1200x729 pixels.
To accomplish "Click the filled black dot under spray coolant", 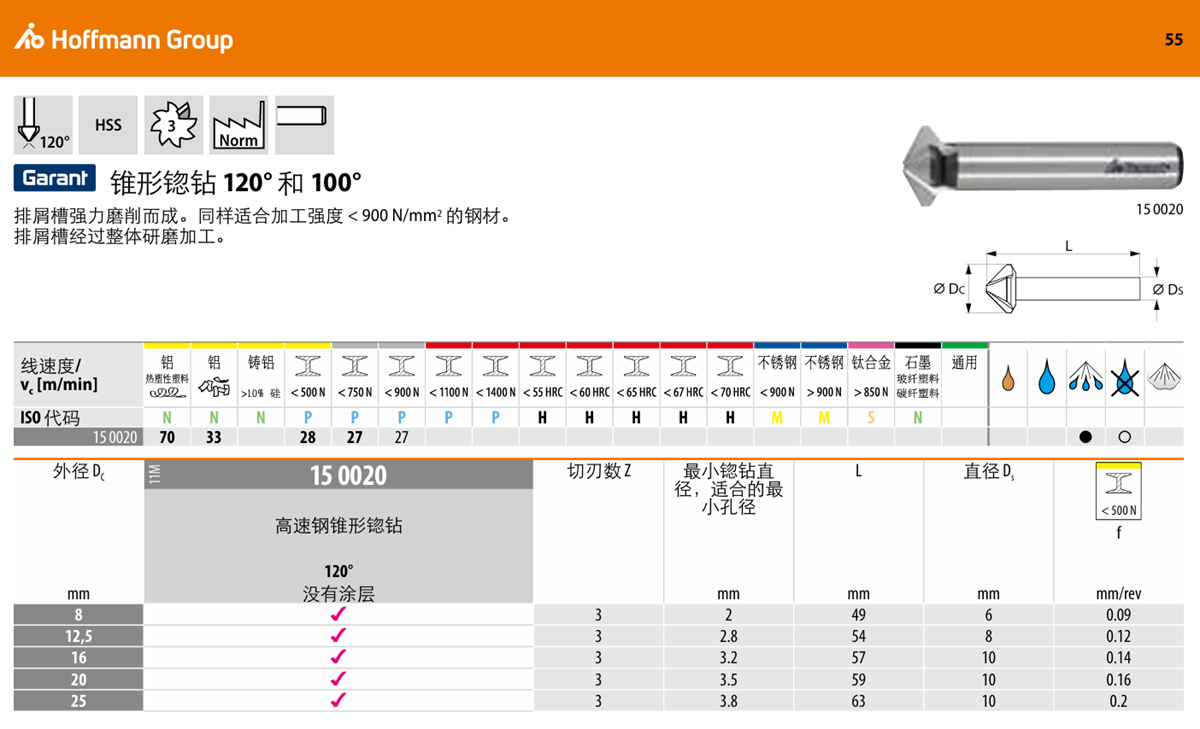I will pyautogui.click(x=1085, y=437).
